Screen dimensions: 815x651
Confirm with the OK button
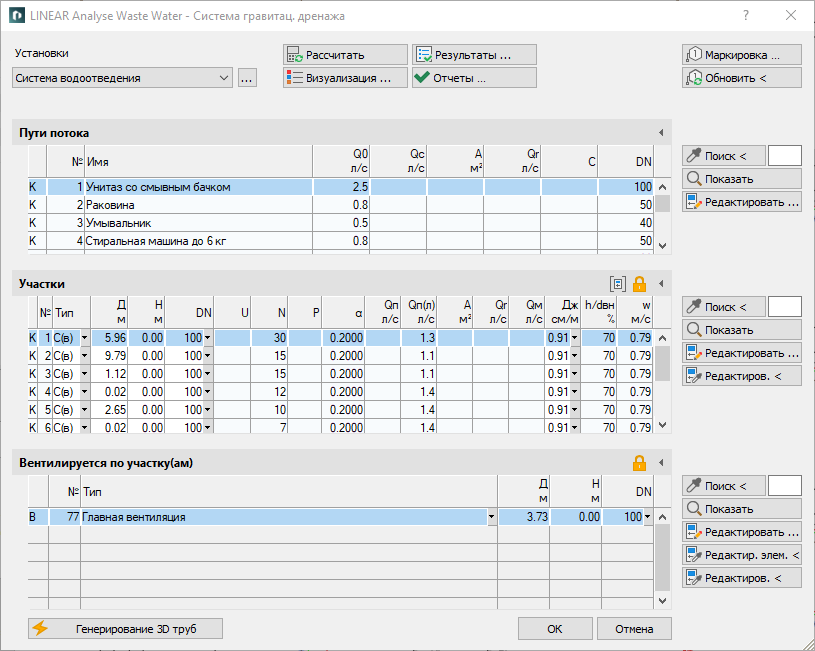[555, 629]
